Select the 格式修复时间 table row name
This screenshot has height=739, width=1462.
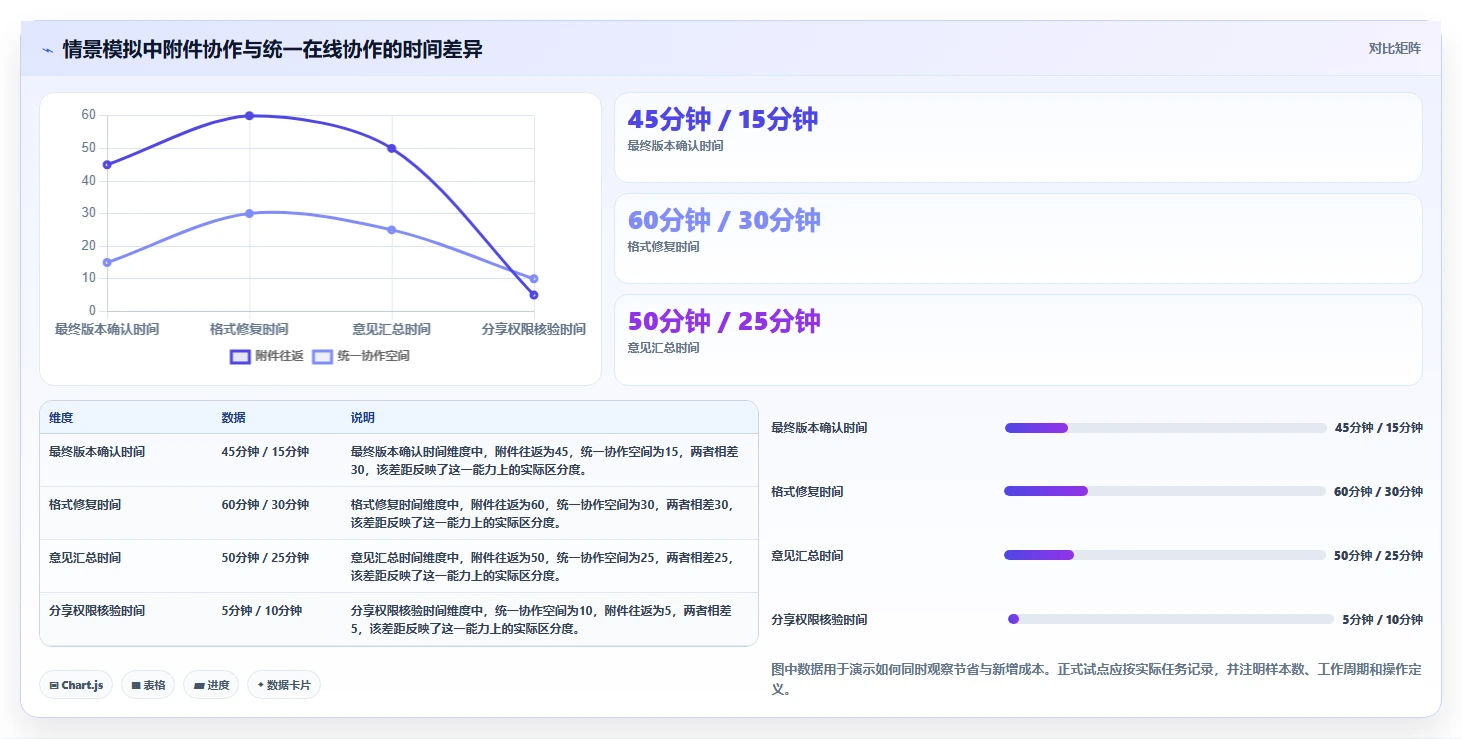tap(85, 505)
